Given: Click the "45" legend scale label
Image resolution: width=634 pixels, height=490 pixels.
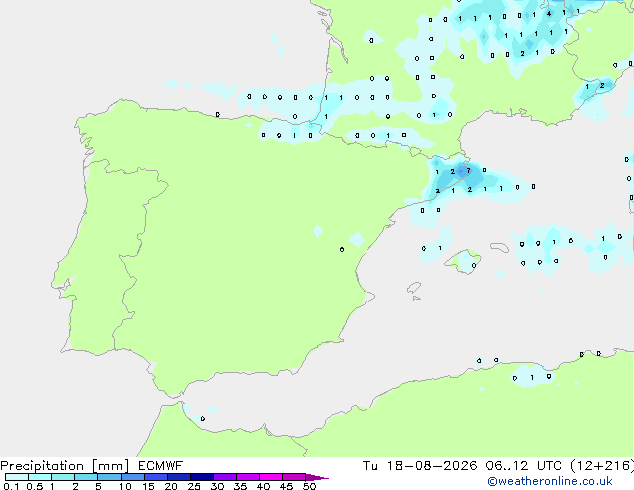Looking at the screenshot, I should coord(286,486).
